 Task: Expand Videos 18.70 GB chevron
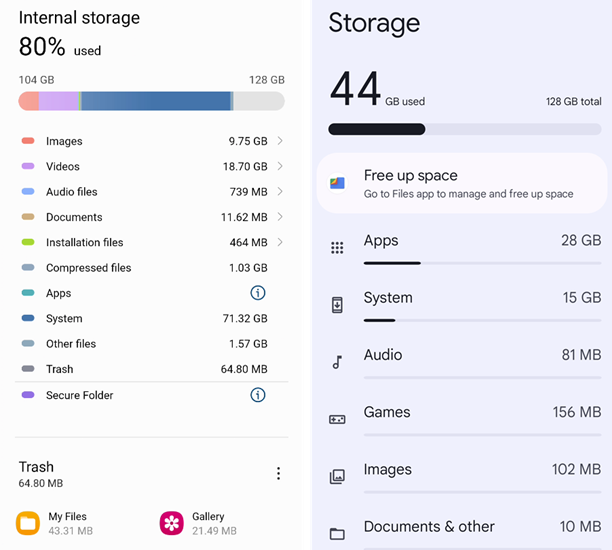tap(280, 166)
